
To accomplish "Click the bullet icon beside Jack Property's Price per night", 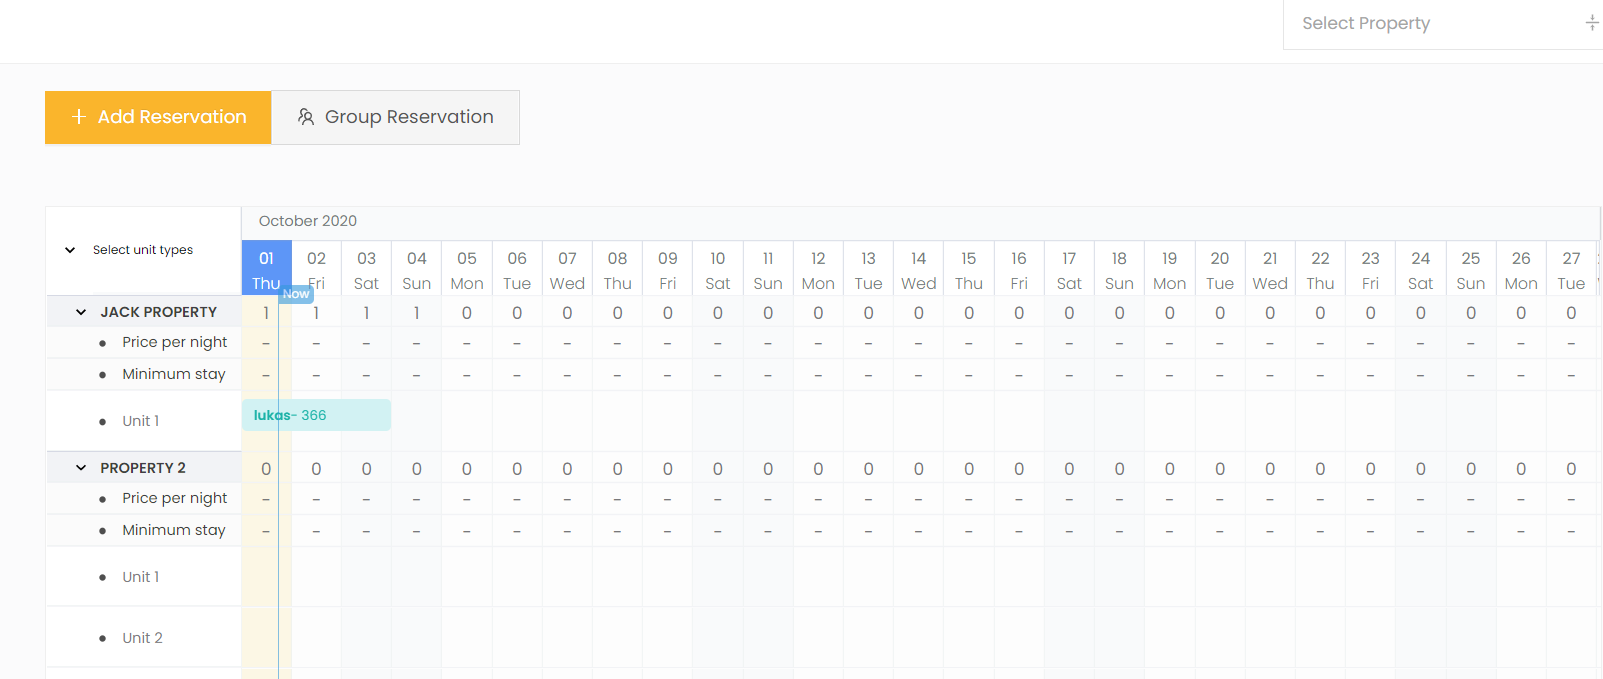I will 102,342.
